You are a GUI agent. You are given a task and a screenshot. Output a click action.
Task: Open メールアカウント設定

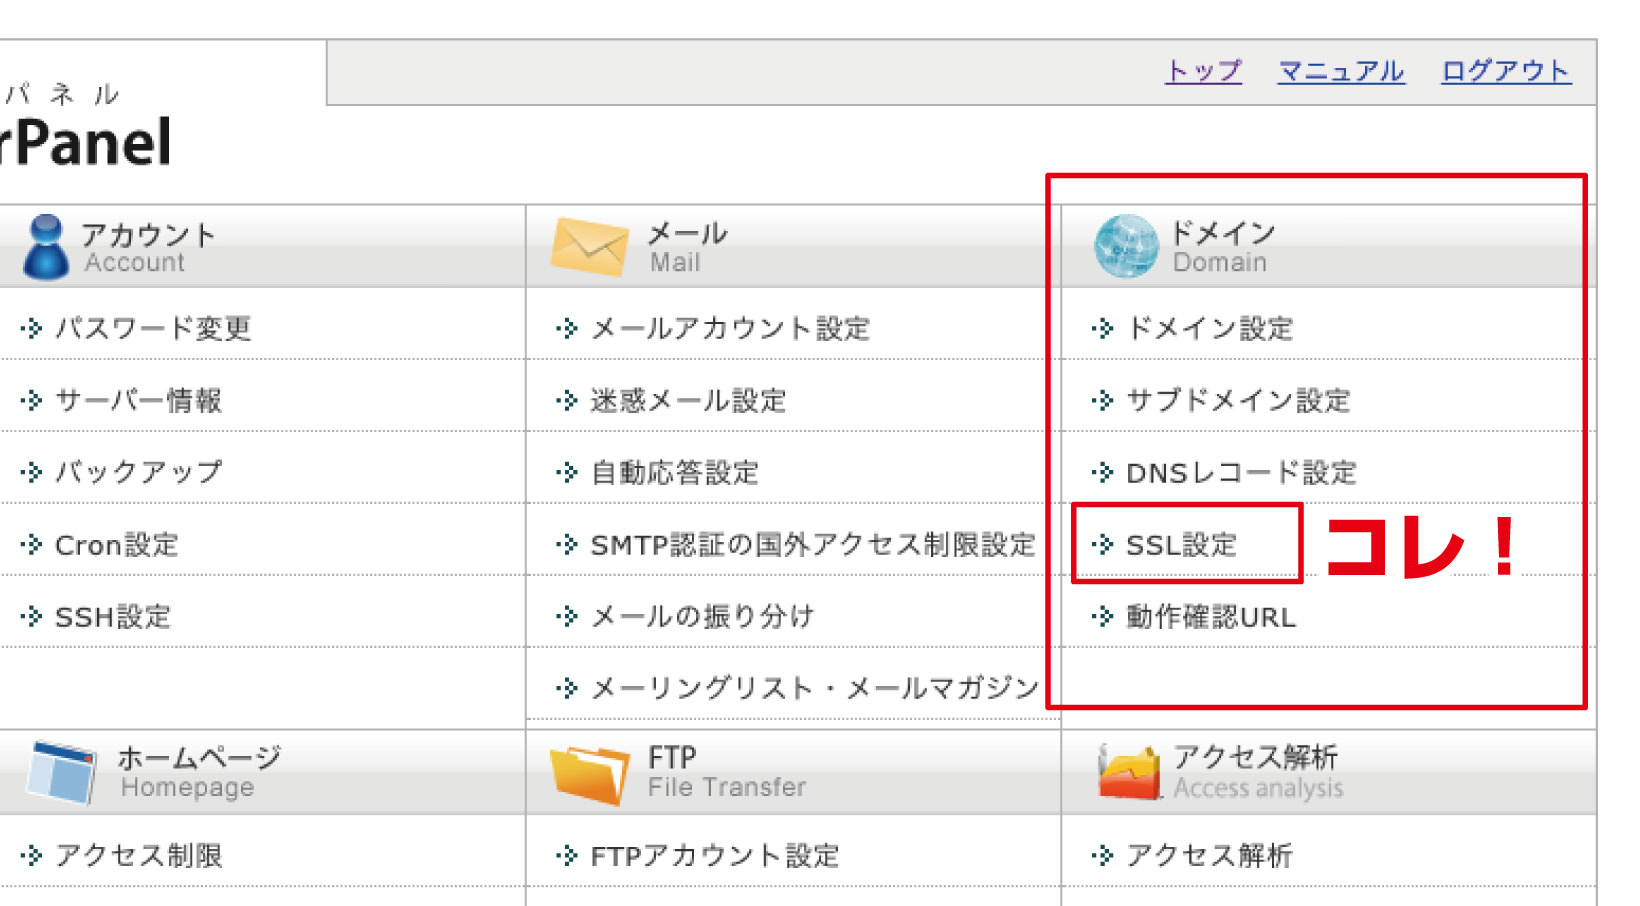[730, 328]
